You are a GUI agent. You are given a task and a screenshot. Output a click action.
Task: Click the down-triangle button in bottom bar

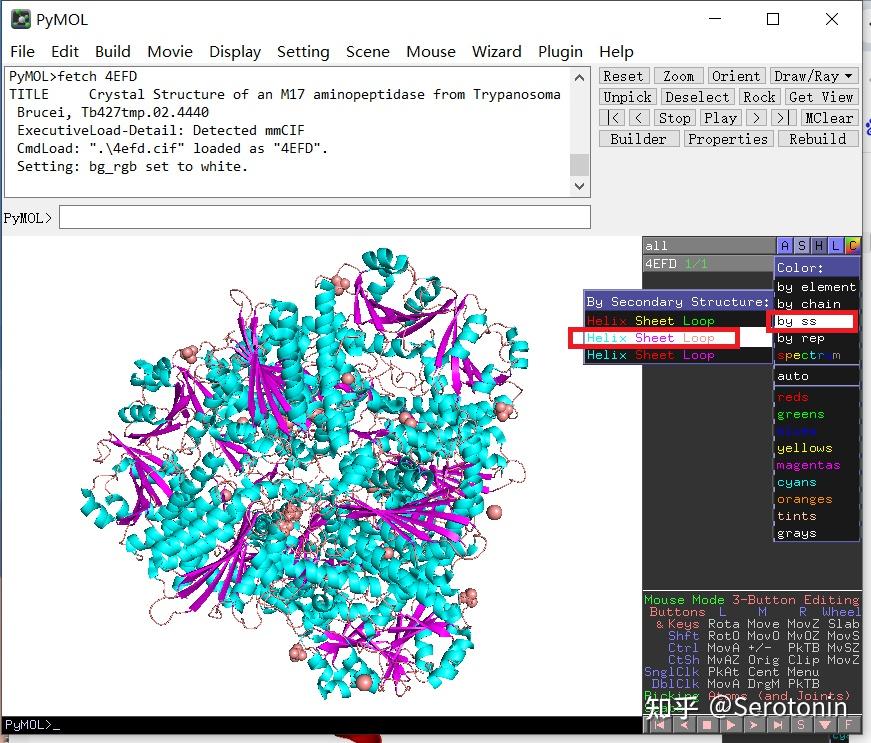[x=825, y=725]
